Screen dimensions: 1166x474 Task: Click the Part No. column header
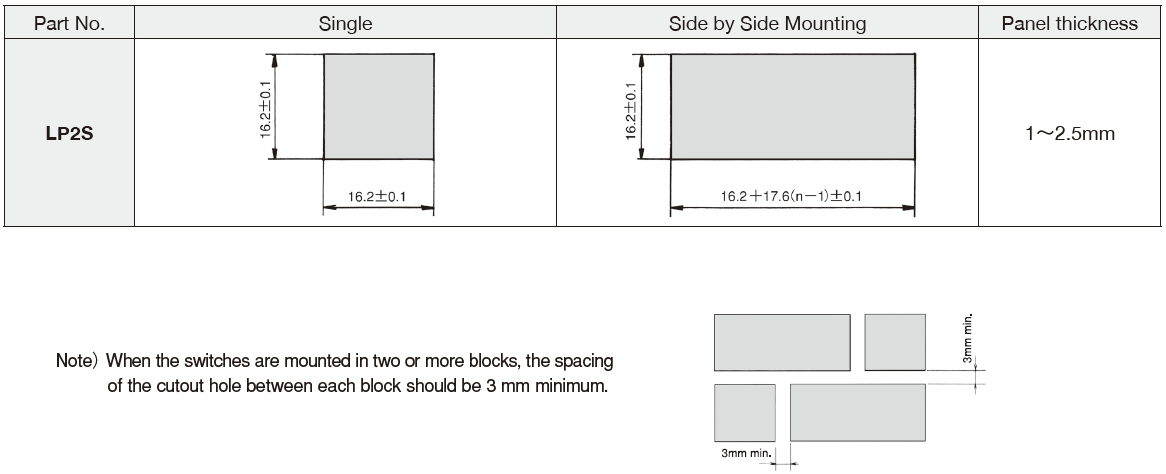(x=69, y=23)
